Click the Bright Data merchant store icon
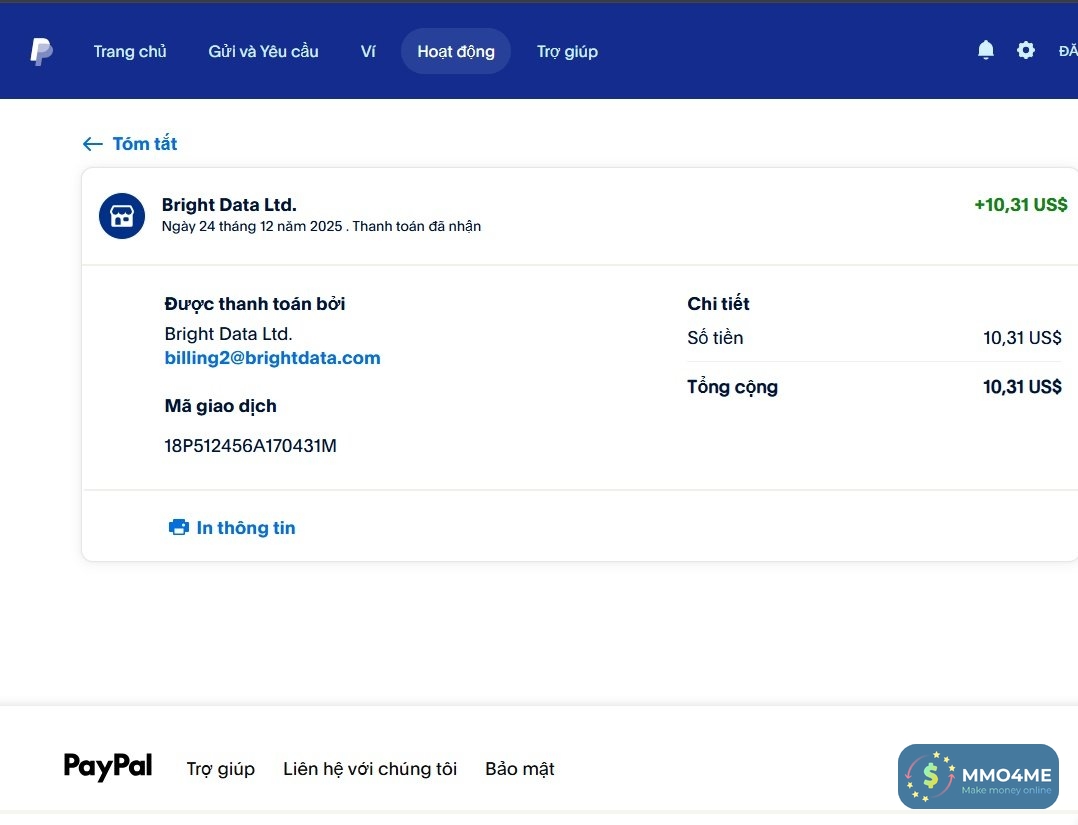Image resolution: width=1078 pixels, height=825 pixels. click(122, 216)
